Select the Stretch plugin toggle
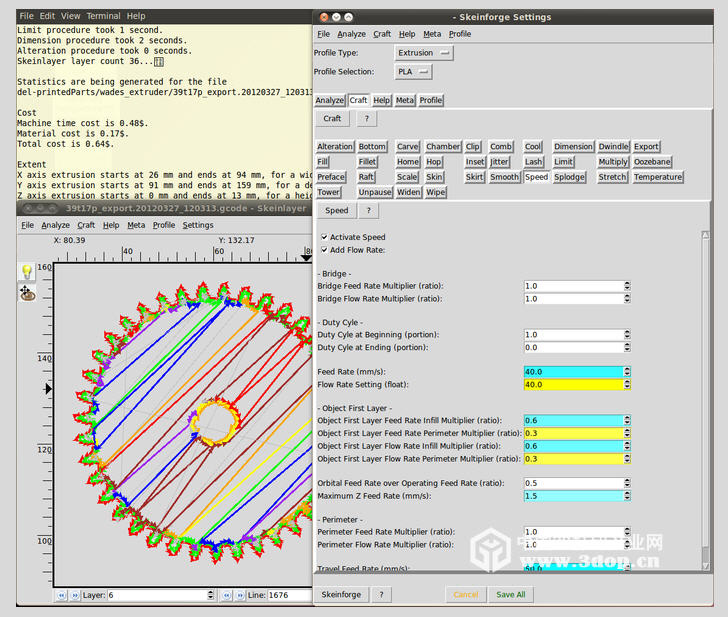This screenshot has width=728, height=617. point(612,177)
